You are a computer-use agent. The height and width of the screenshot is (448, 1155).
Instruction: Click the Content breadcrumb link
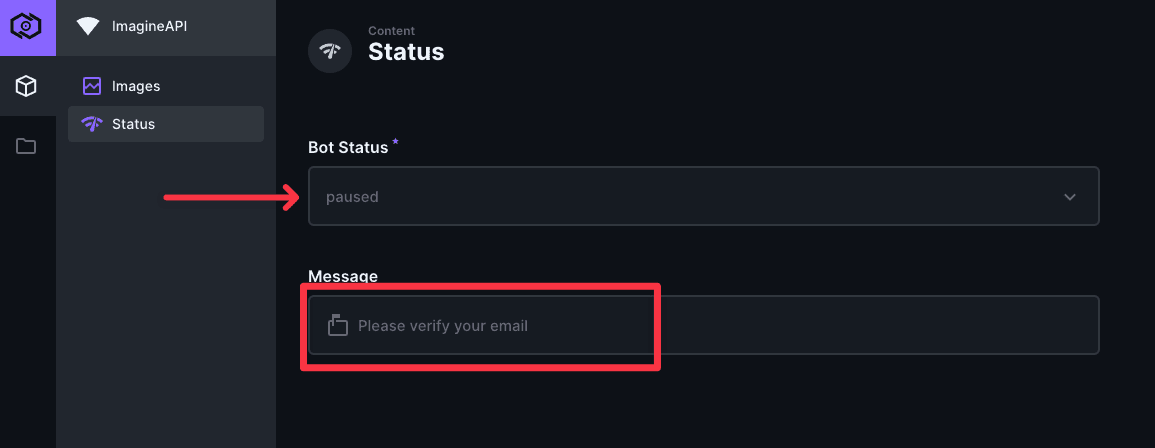point(391,31)
